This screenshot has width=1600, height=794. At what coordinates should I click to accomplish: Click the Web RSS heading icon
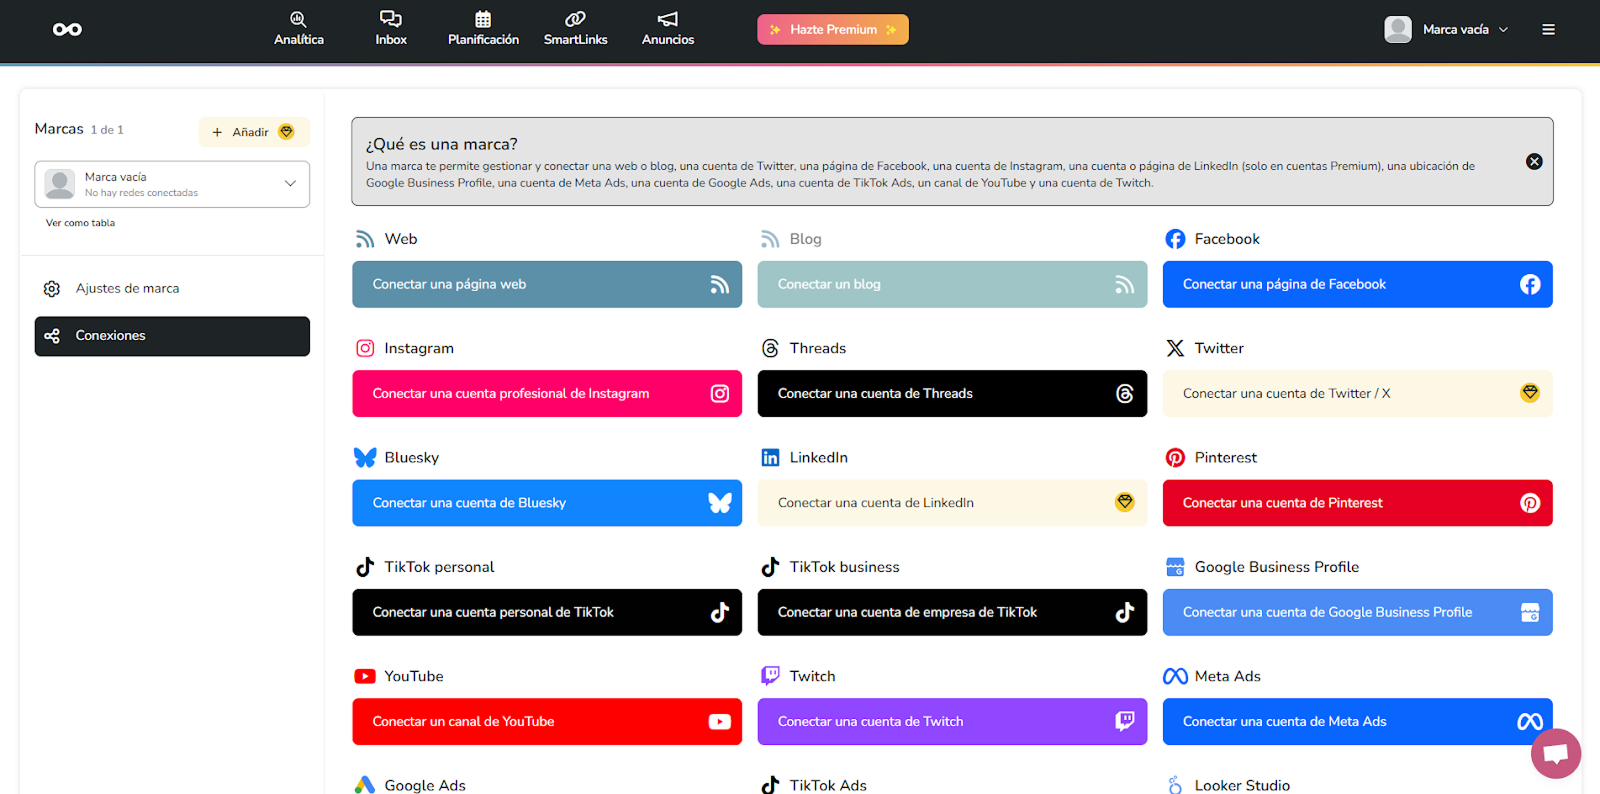click(365, 239)
